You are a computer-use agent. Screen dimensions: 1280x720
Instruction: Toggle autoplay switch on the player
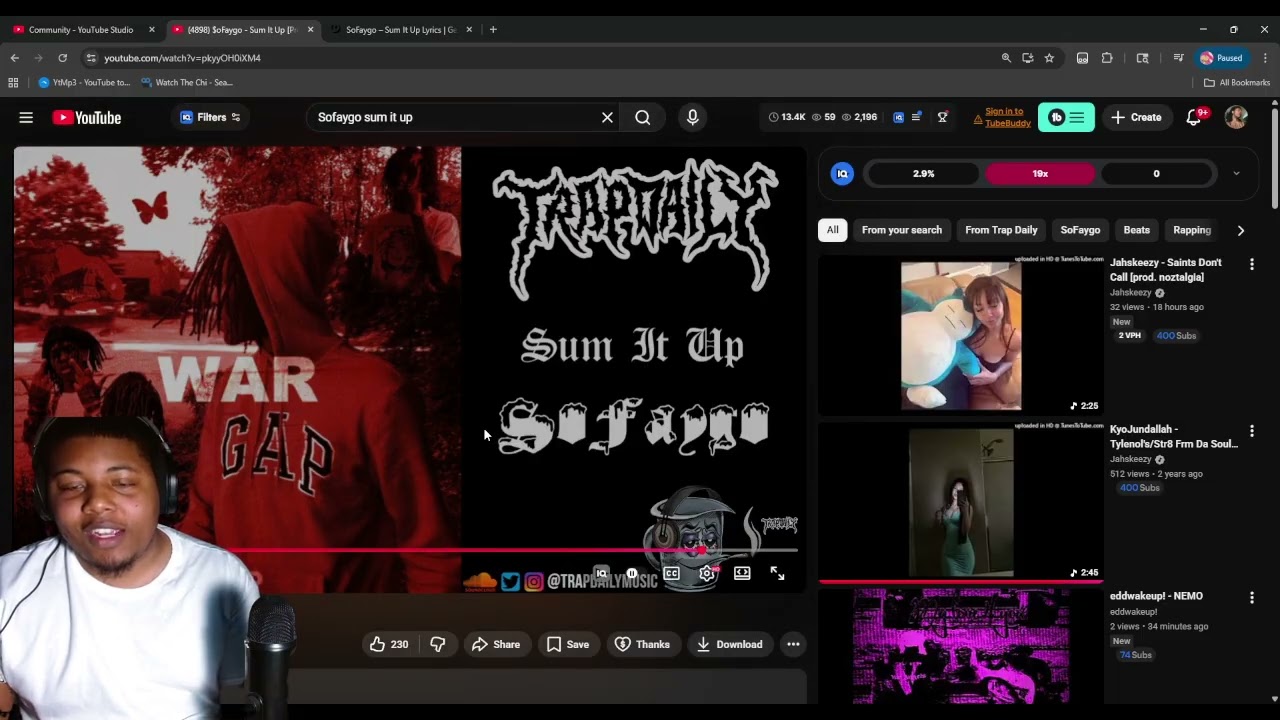(x=631, y=573)
